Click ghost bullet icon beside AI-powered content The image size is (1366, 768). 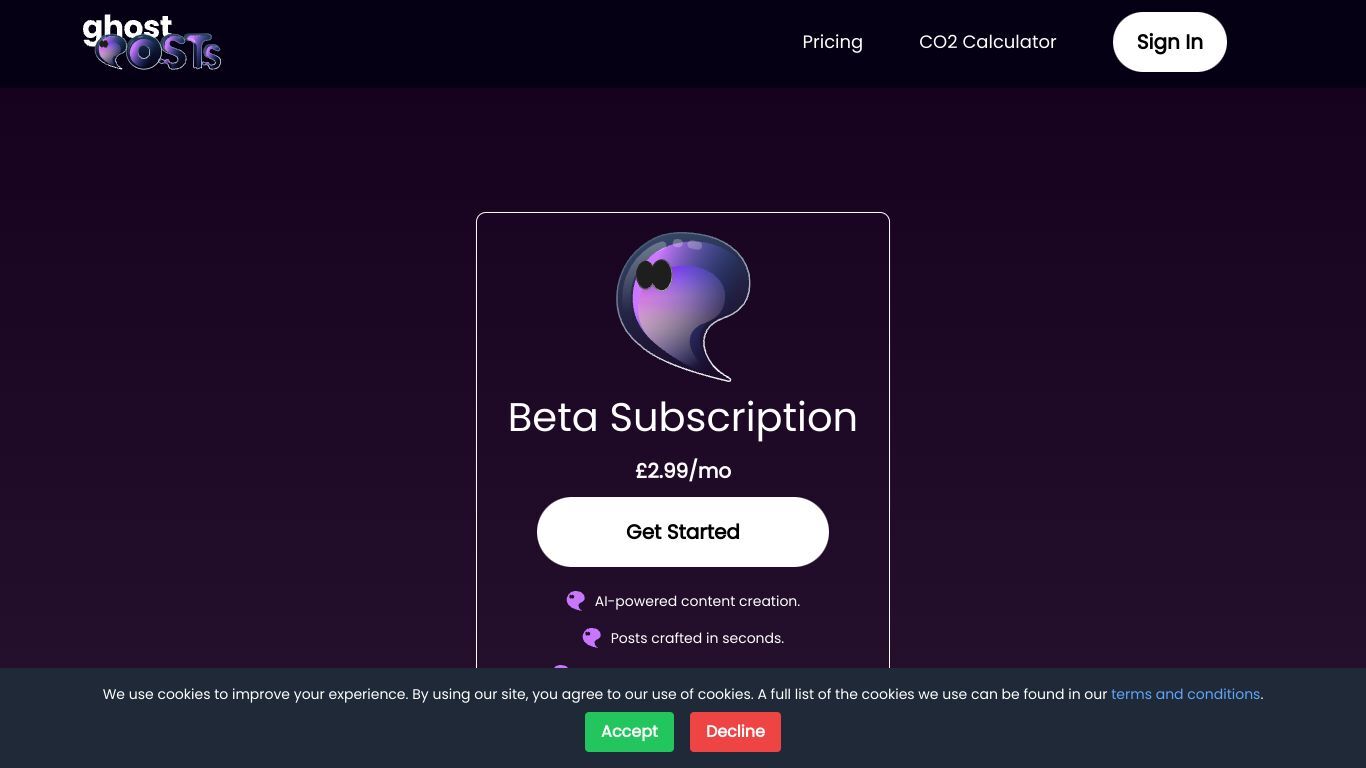pyautogui.click(x=576, y=601)
